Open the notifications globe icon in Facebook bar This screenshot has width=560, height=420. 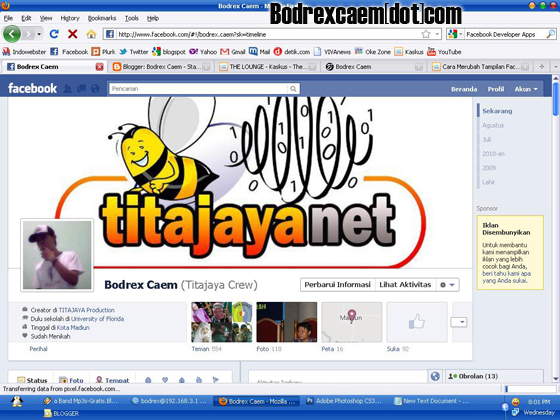point(95,89)
